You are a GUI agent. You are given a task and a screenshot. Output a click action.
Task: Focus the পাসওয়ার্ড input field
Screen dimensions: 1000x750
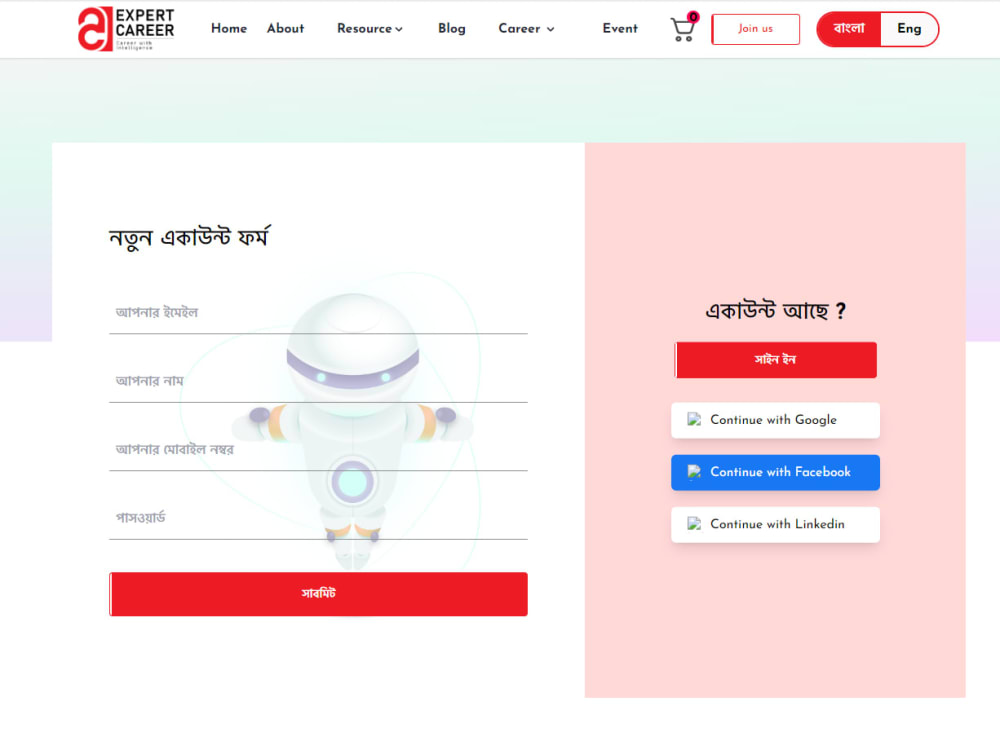click(318, 518)
